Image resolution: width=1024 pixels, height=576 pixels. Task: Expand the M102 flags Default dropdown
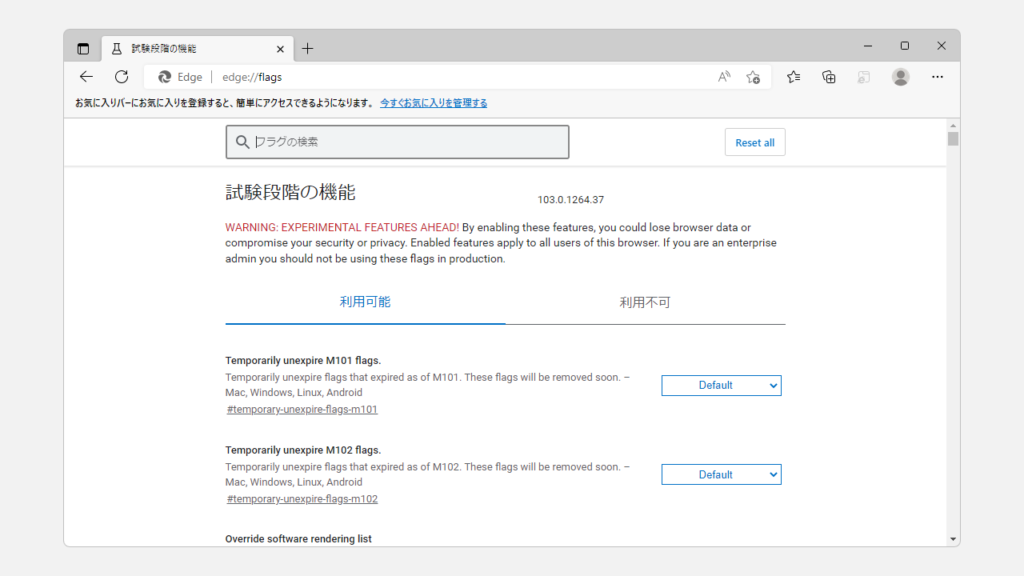(x=721, y=475)
